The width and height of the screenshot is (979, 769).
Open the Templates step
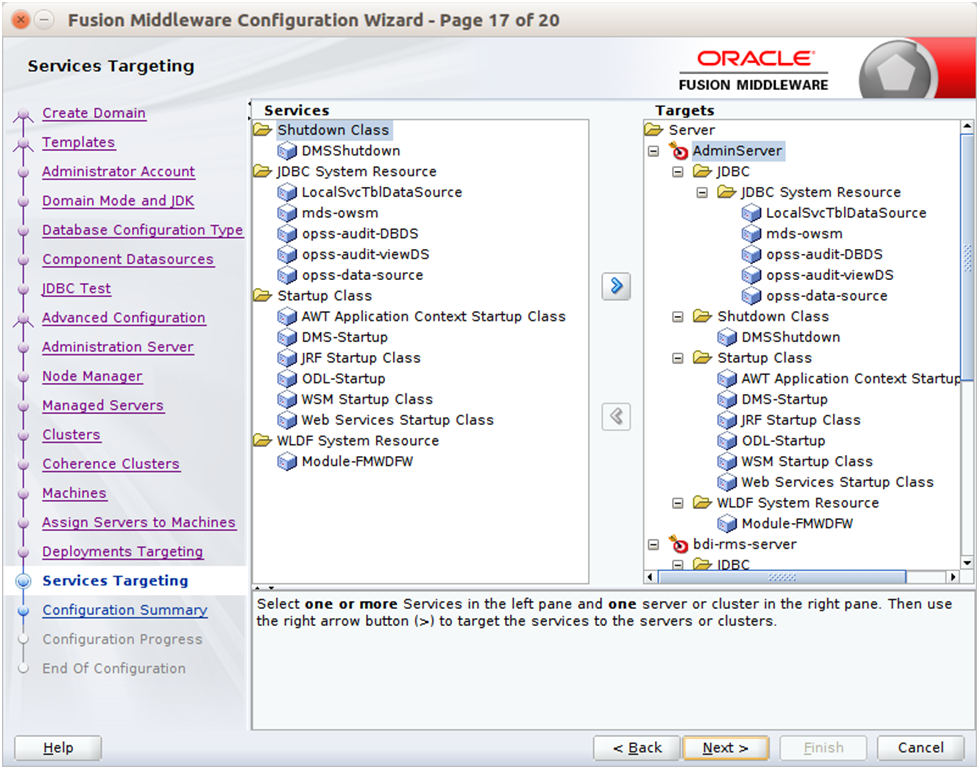pyautogui.click(x=79, y=142)
